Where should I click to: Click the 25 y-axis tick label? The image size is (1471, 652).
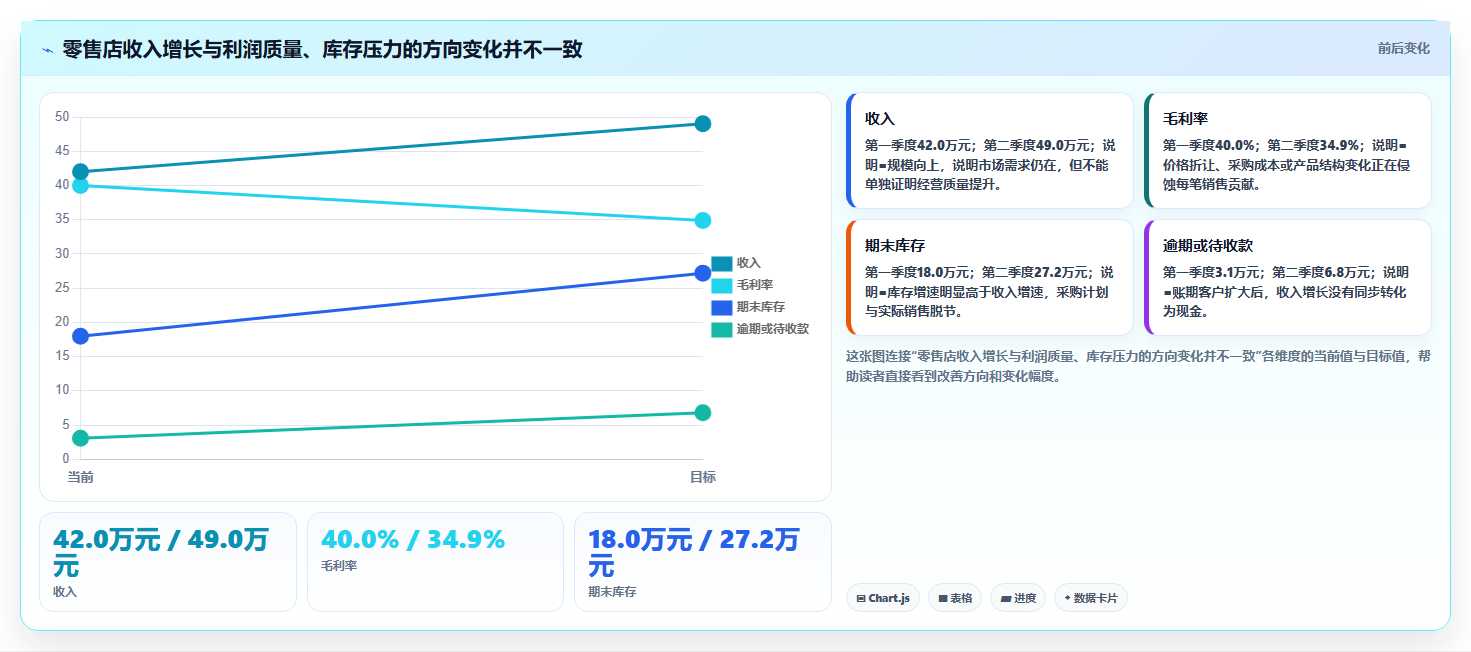click(x=62, y=288)
